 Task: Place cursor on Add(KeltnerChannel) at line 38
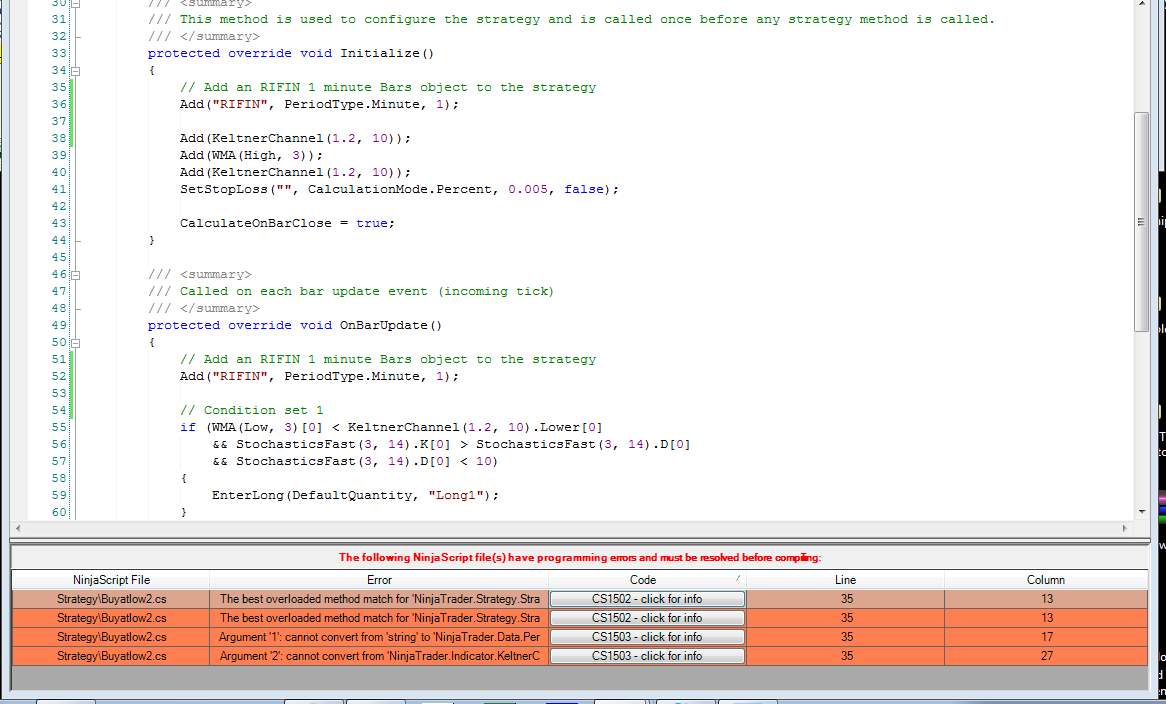295,138
